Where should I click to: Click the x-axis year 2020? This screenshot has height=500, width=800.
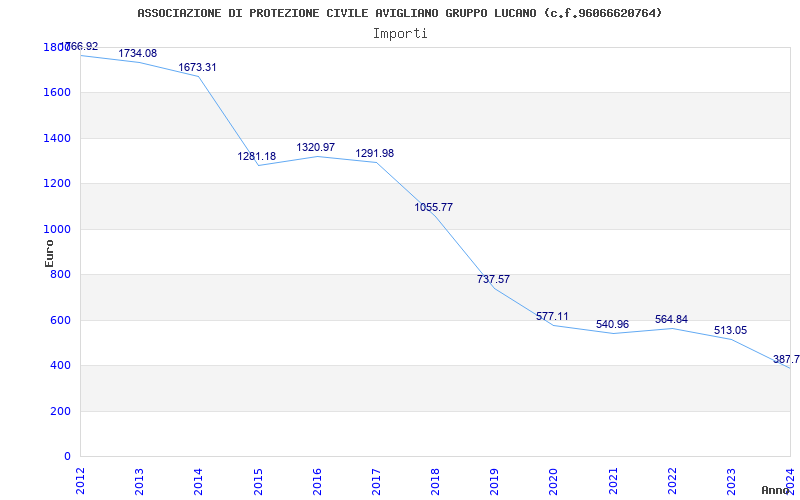(x=554, y=481)
